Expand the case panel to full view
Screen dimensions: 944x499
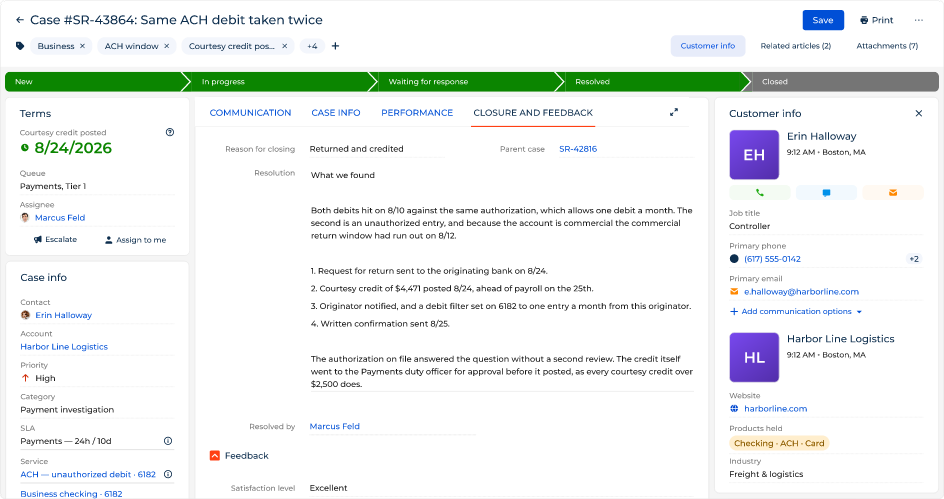click(674, 112)
